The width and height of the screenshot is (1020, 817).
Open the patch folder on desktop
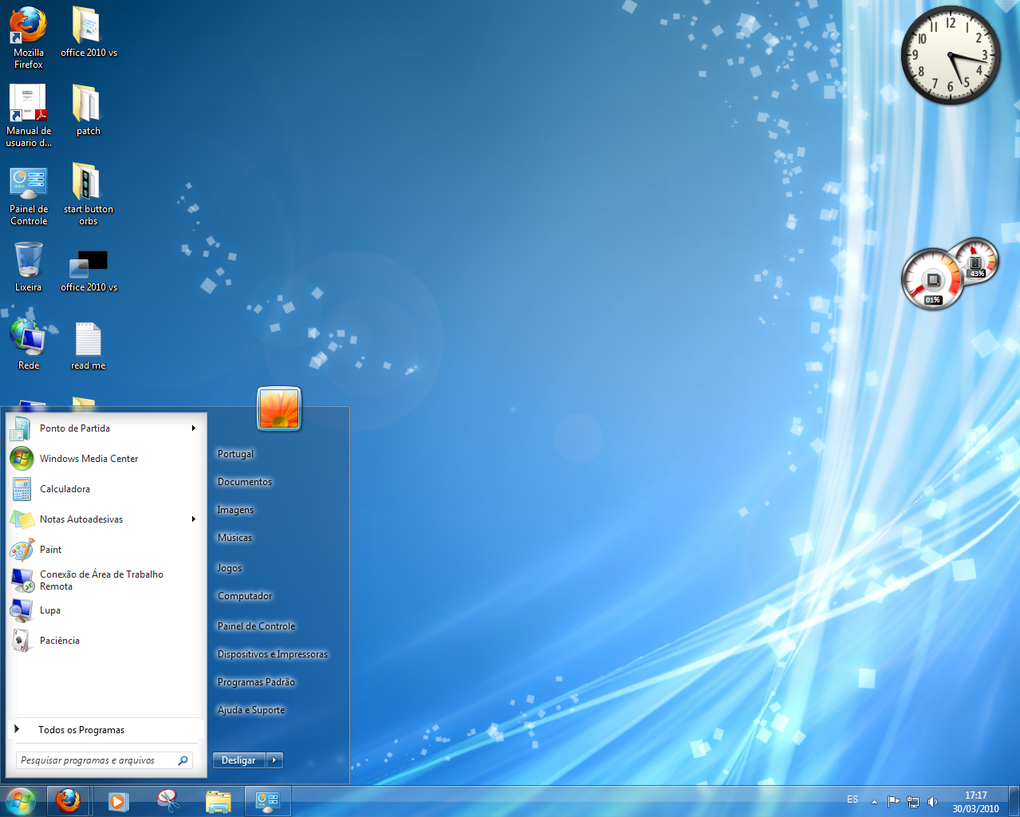tap(88, 110)
